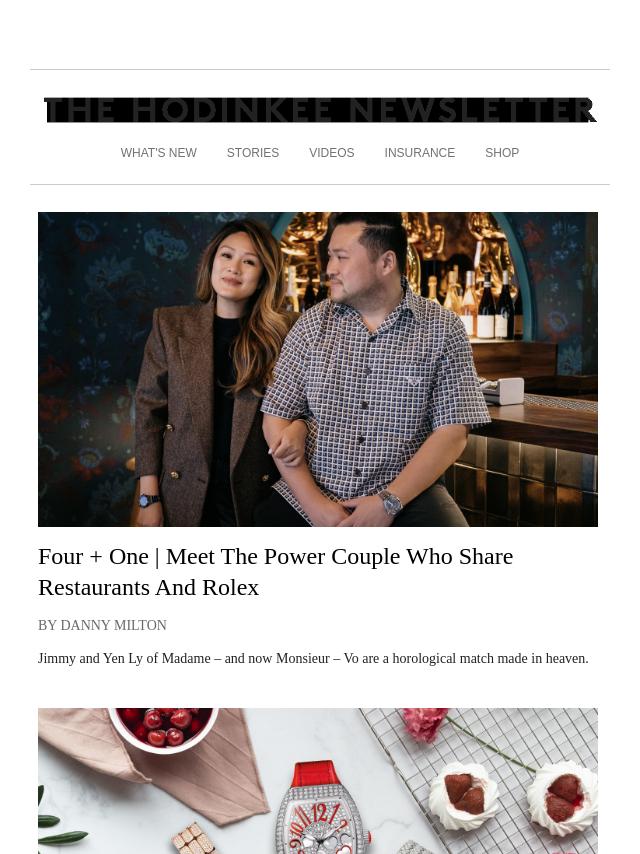Visit the Shop link
The height and width of the screenshot is (854, 640).
coord(502,153)
